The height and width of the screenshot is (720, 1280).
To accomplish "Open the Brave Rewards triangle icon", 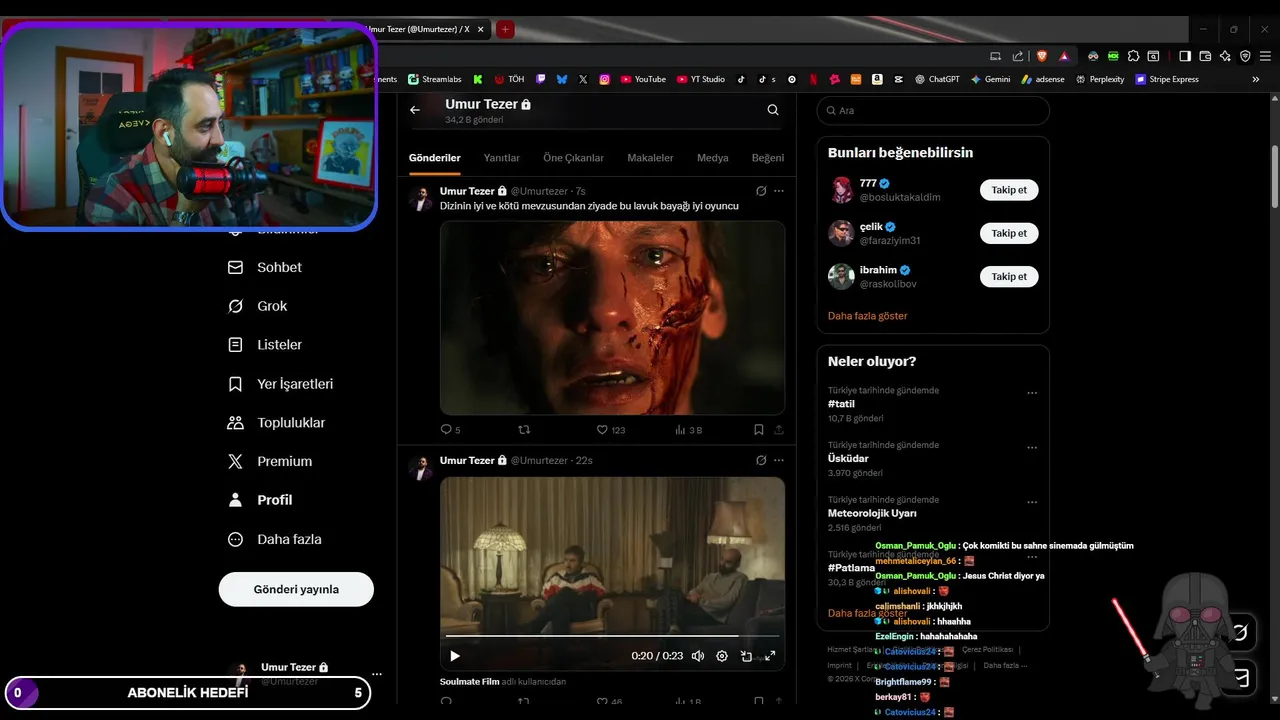I will 1064,56.
